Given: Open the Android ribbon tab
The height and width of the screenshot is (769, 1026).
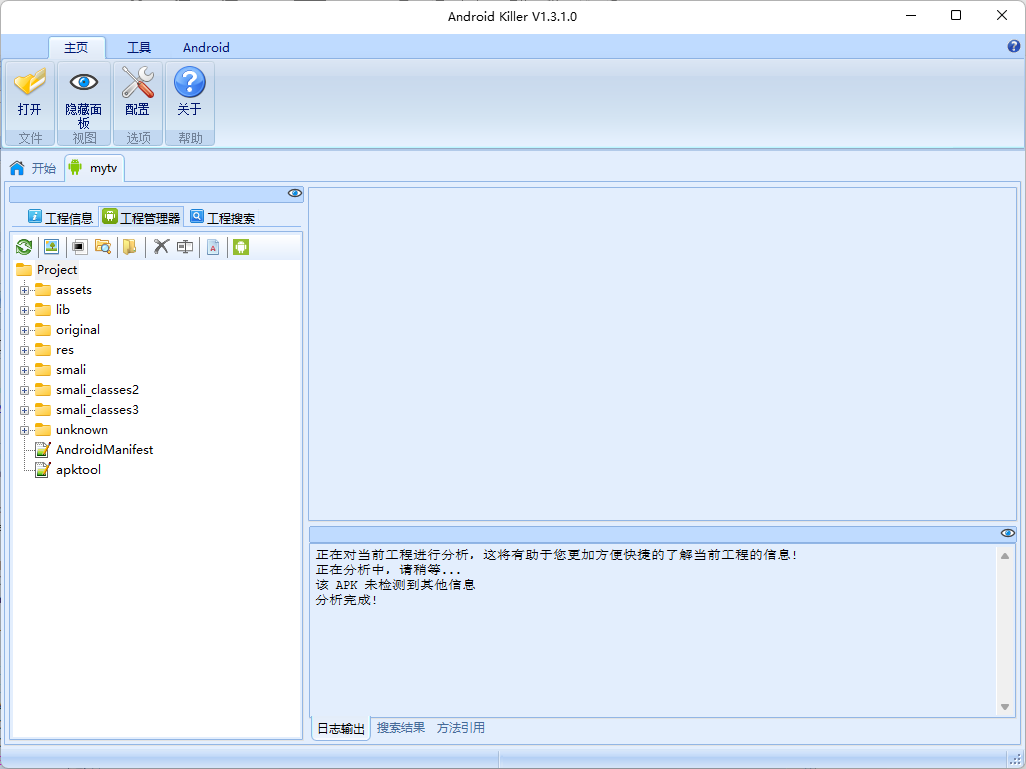Looking at the screenshot, I should (206, 48).
